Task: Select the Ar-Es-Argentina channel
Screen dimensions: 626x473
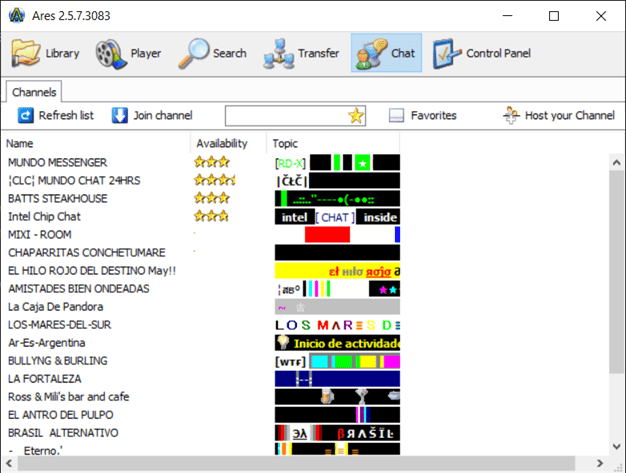Action: pyautogui.click(x=47, y=342)
